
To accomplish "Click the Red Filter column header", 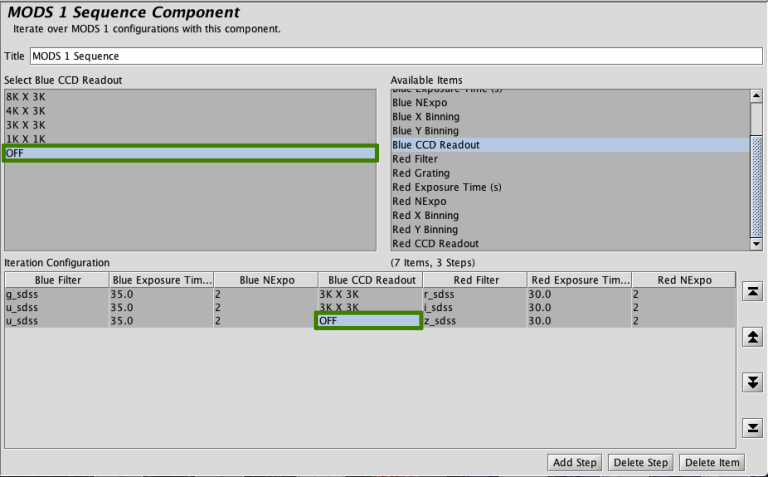I will pos(476,280).
